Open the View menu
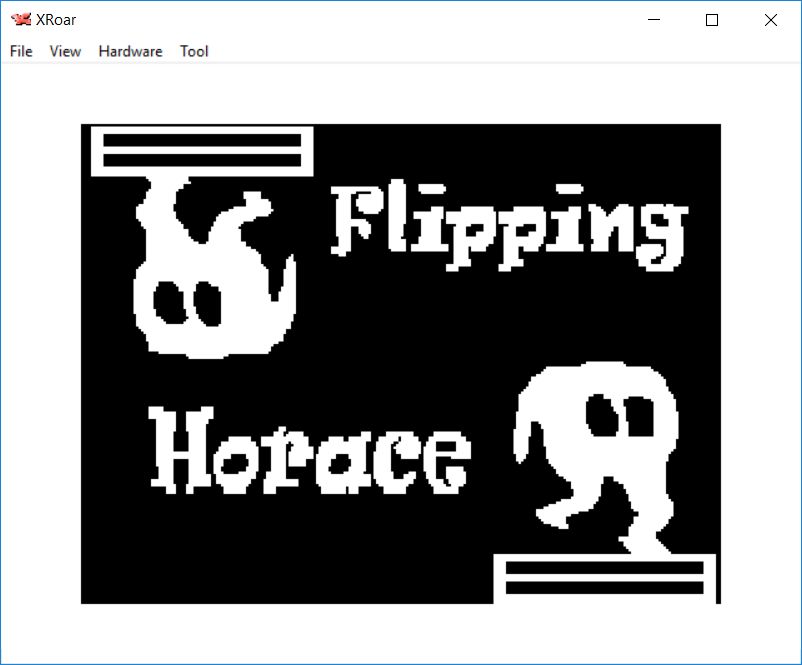Image resolution: width=802 pixels, height=665 pixels. [65, 51]
